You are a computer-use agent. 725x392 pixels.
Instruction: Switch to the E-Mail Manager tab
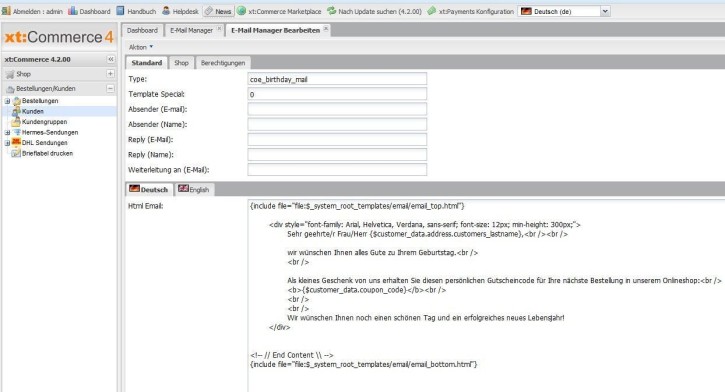tap(191, 30)
